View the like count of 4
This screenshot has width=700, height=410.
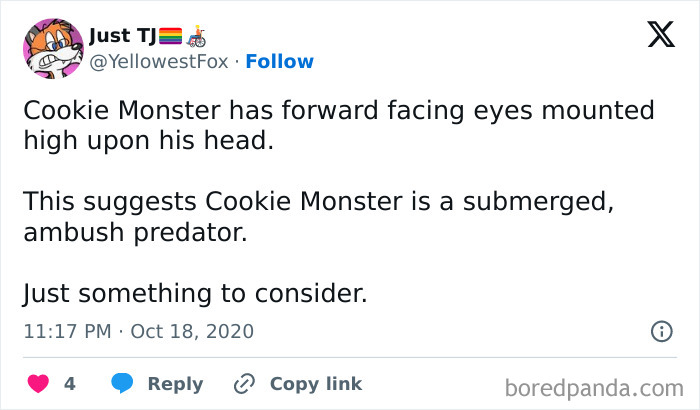[x=70, y=384]
